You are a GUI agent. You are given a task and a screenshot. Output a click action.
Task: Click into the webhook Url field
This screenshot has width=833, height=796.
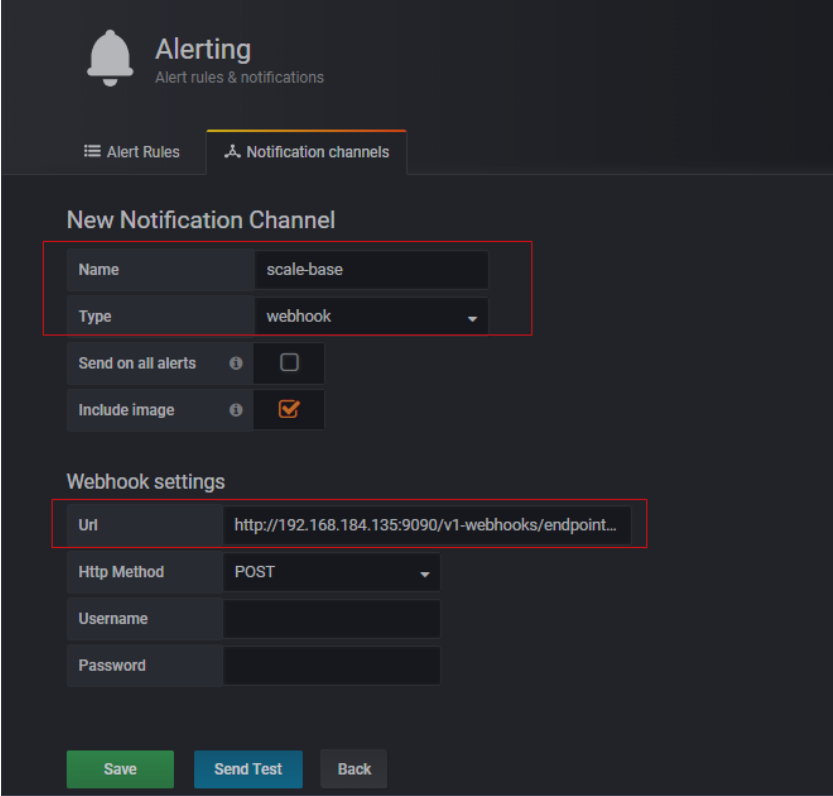point(427,526)
